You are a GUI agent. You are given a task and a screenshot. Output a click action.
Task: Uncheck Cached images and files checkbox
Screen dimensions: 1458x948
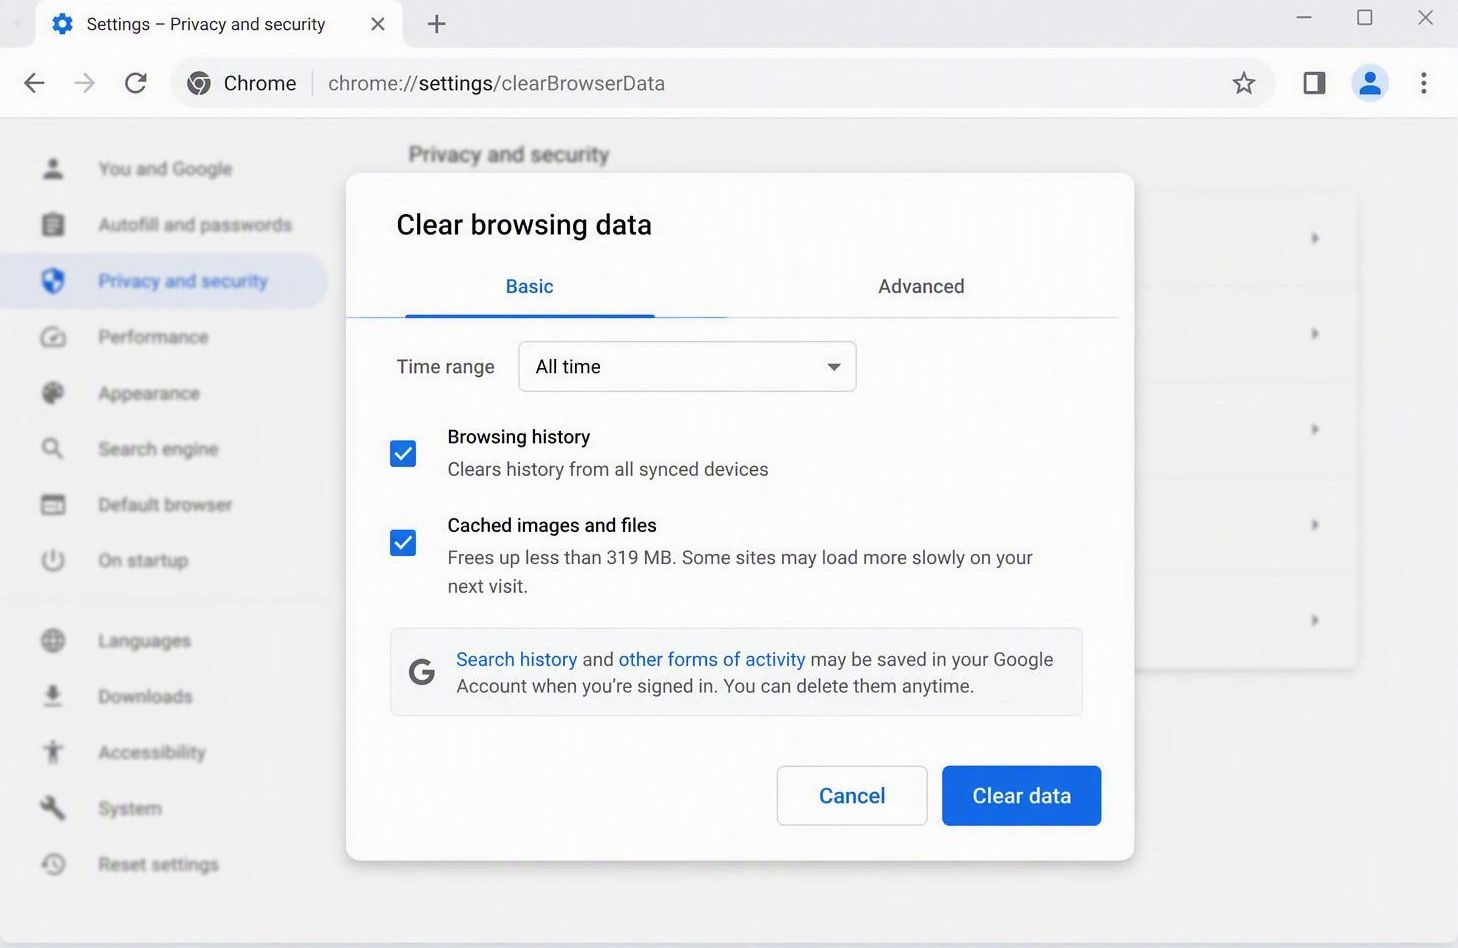[x=403, y=543]
